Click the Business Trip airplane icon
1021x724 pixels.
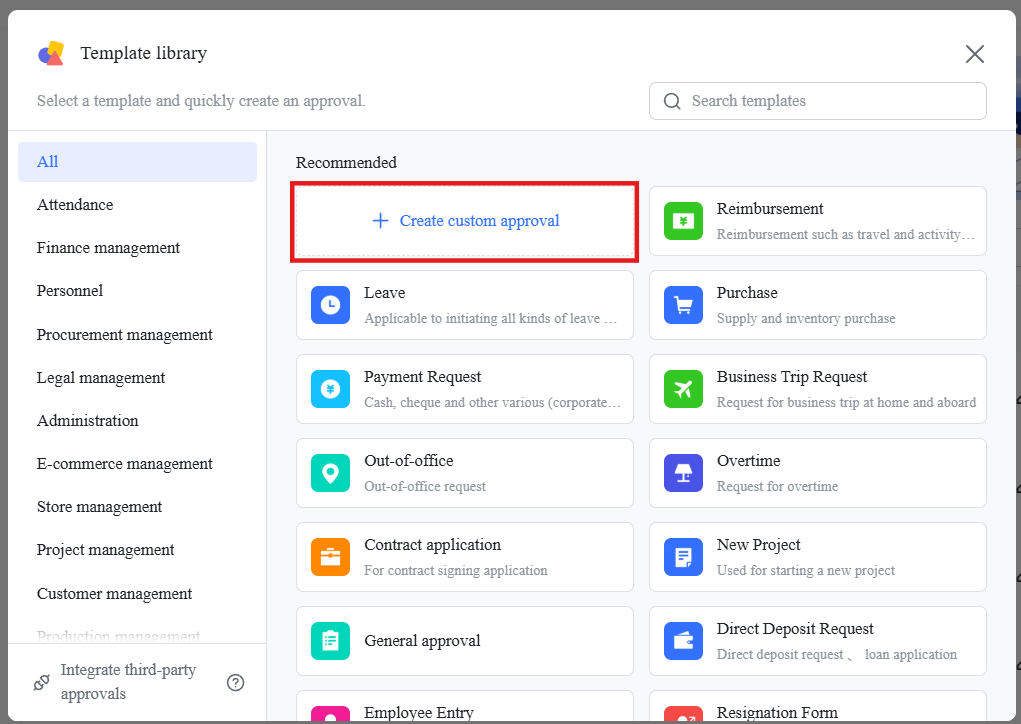tap(683, 389)
